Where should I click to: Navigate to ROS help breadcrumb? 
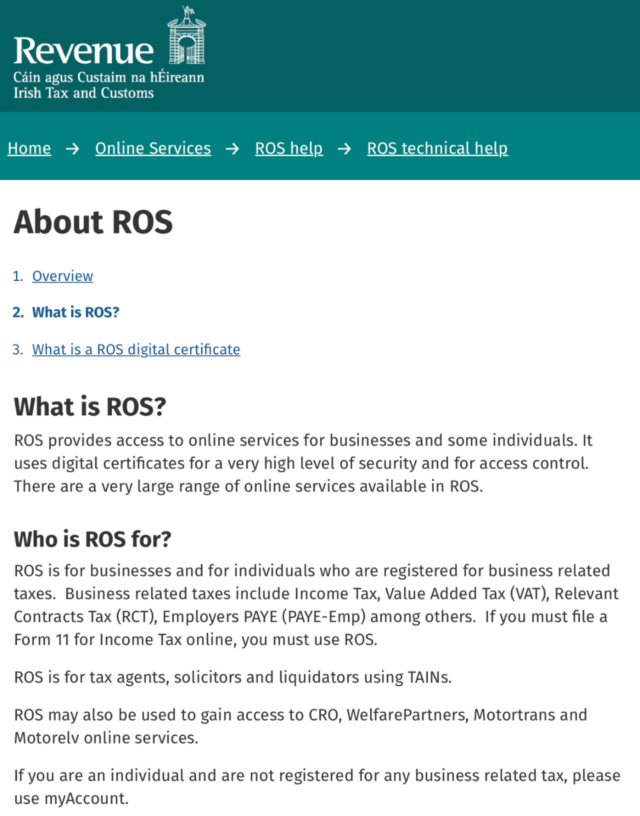[289, 148]
